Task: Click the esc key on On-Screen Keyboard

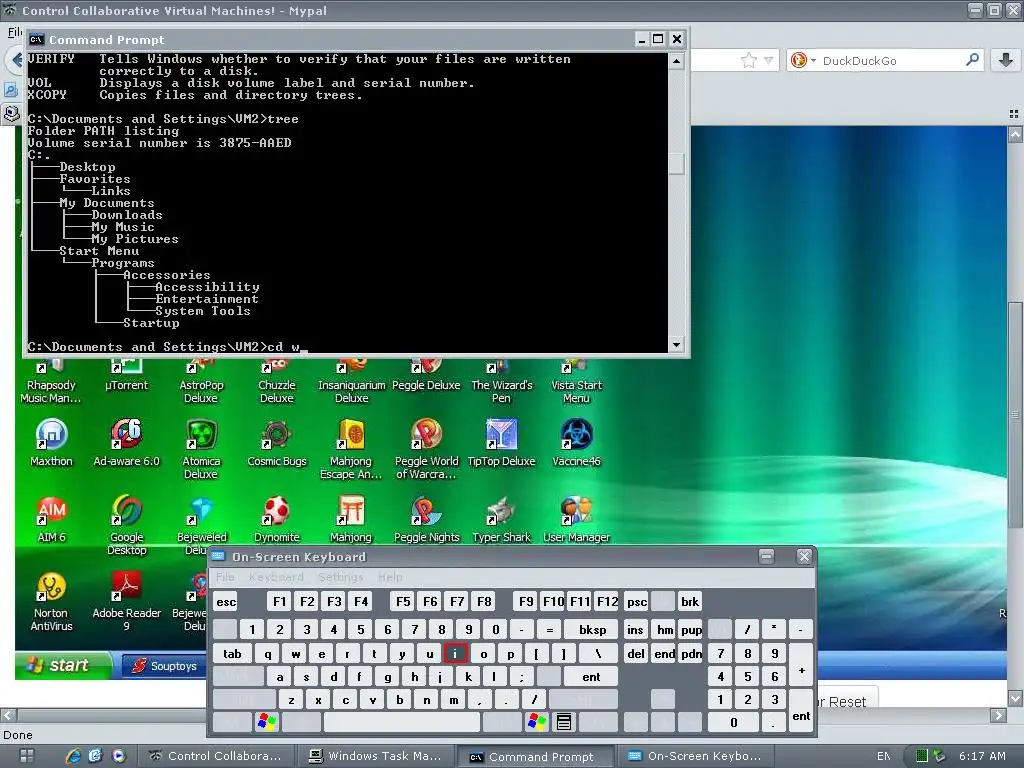Action: [226, 602]
